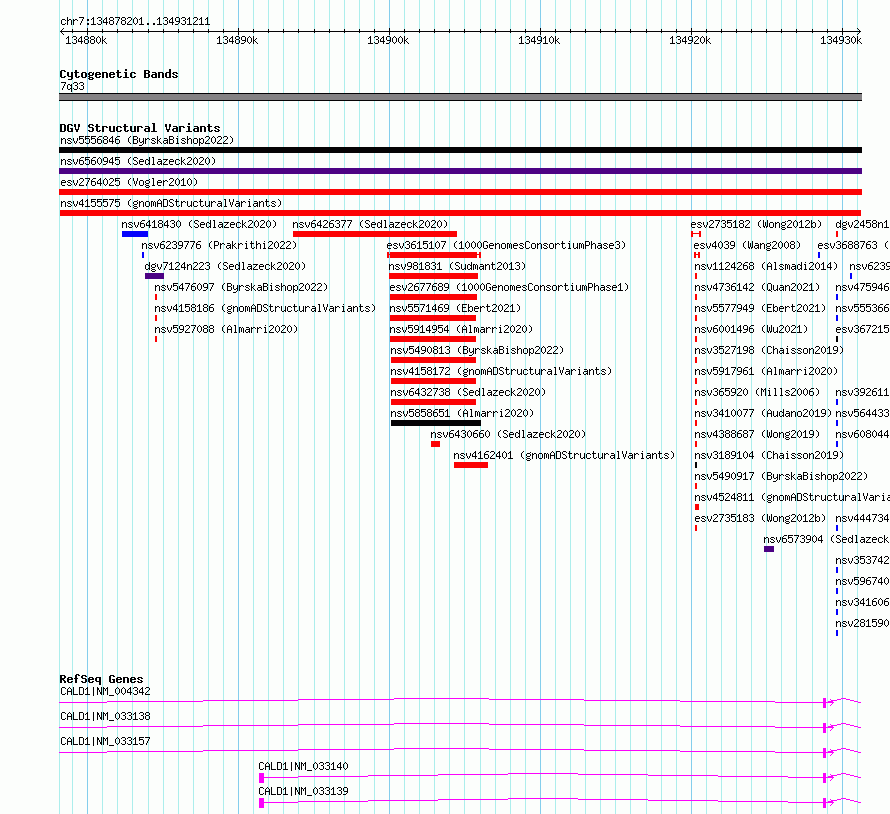This screenshot has width=890, height=814.
Task: Click the nsv6426377 (Sedlazeck2020) label
Action: [x=370, y=224]
